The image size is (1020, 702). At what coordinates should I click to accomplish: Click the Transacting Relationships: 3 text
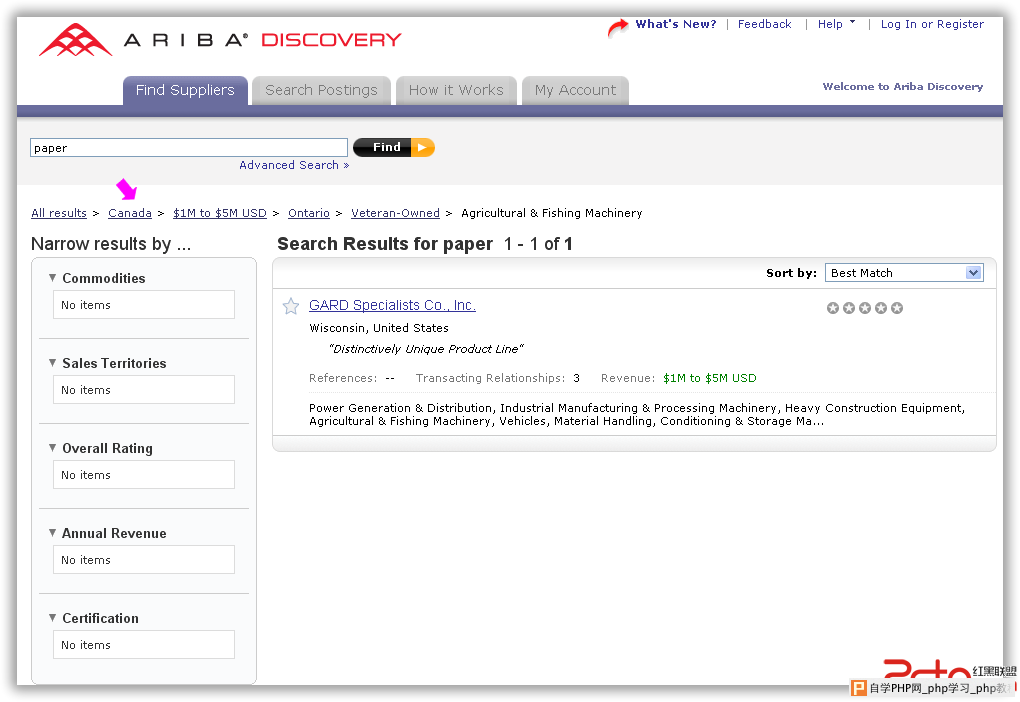tap(498, 378)
